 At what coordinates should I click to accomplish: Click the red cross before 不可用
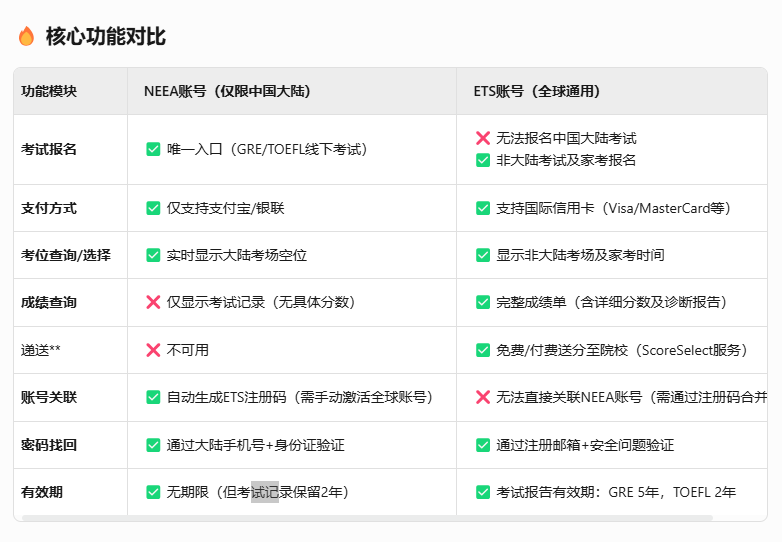point(153,350)
